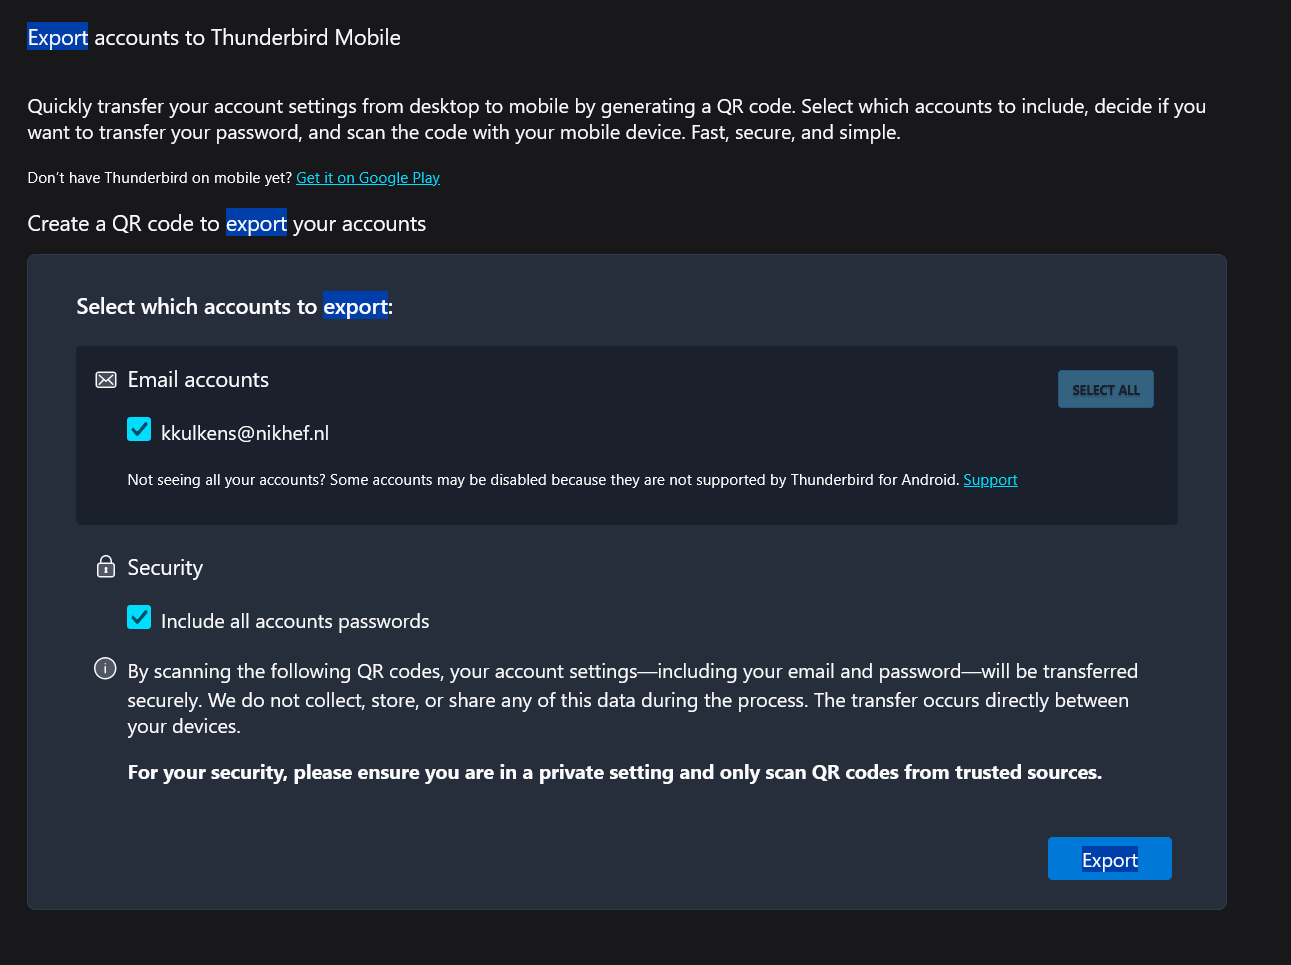Click the Quickly transfer your account settings paragraph
The image size is (1291, 965).
point(617,119)
